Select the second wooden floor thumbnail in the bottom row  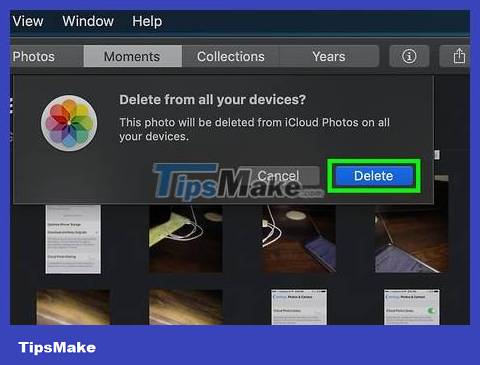click(x=186, y=307)
